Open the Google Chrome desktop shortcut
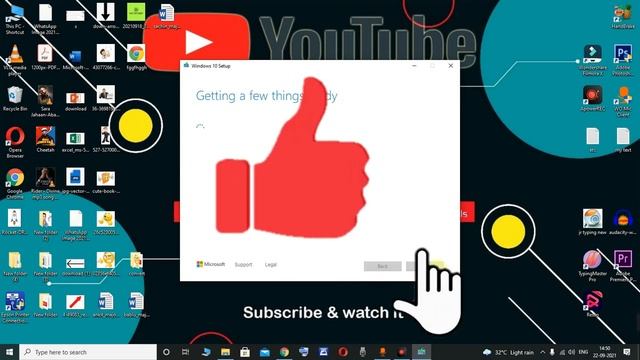The width and height of the screenshot is (640, 360). (15, 183)
